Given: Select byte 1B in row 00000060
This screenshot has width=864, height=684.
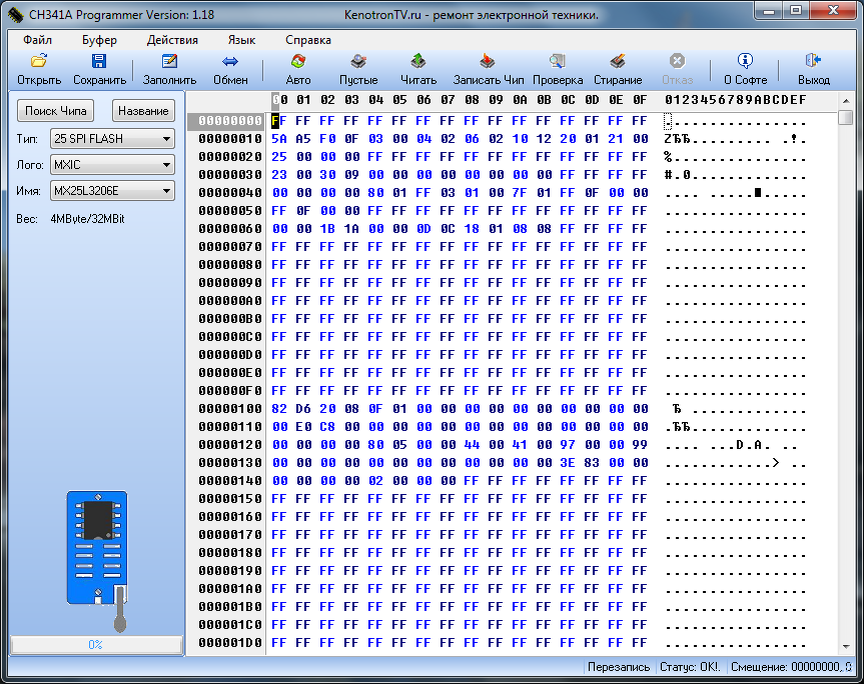Looking at the screenshot, I should coord(327,229).
